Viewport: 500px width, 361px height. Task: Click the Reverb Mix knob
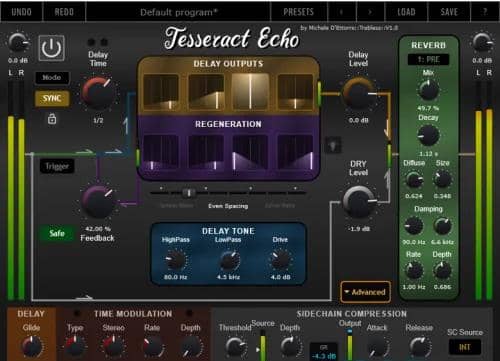click(428, 90)
